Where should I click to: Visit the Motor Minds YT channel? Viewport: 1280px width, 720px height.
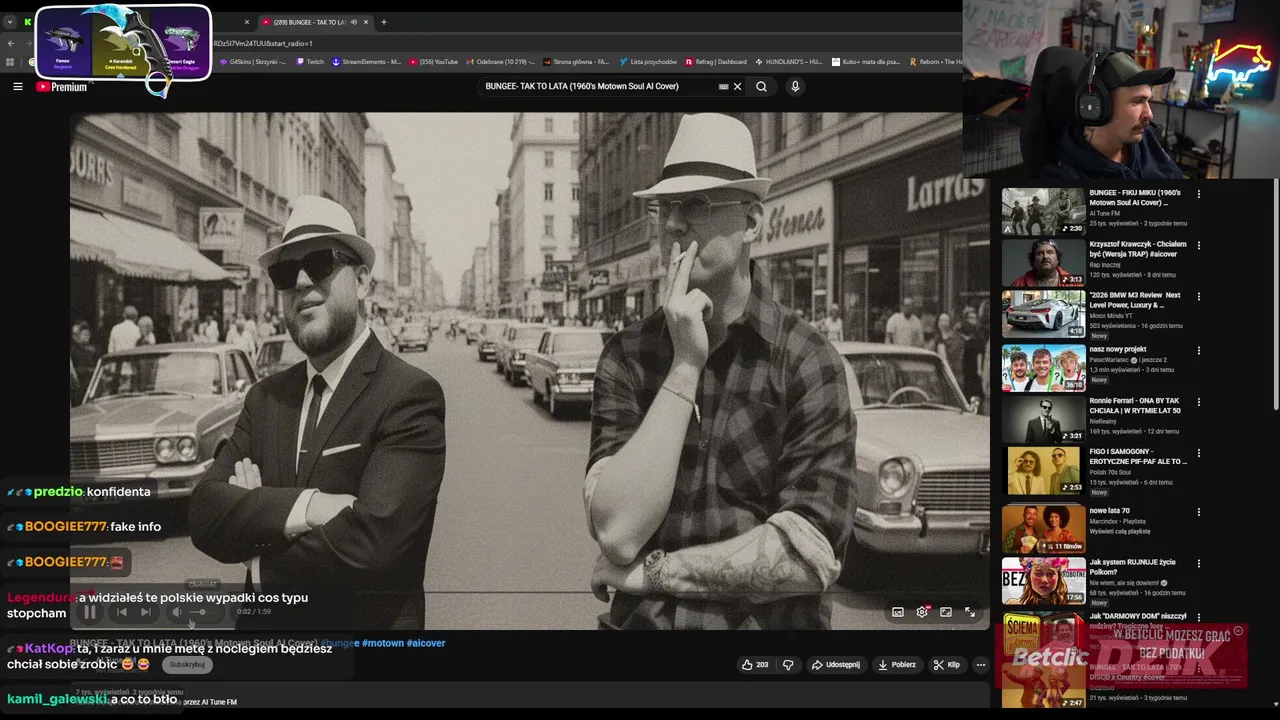(1110, 316)
